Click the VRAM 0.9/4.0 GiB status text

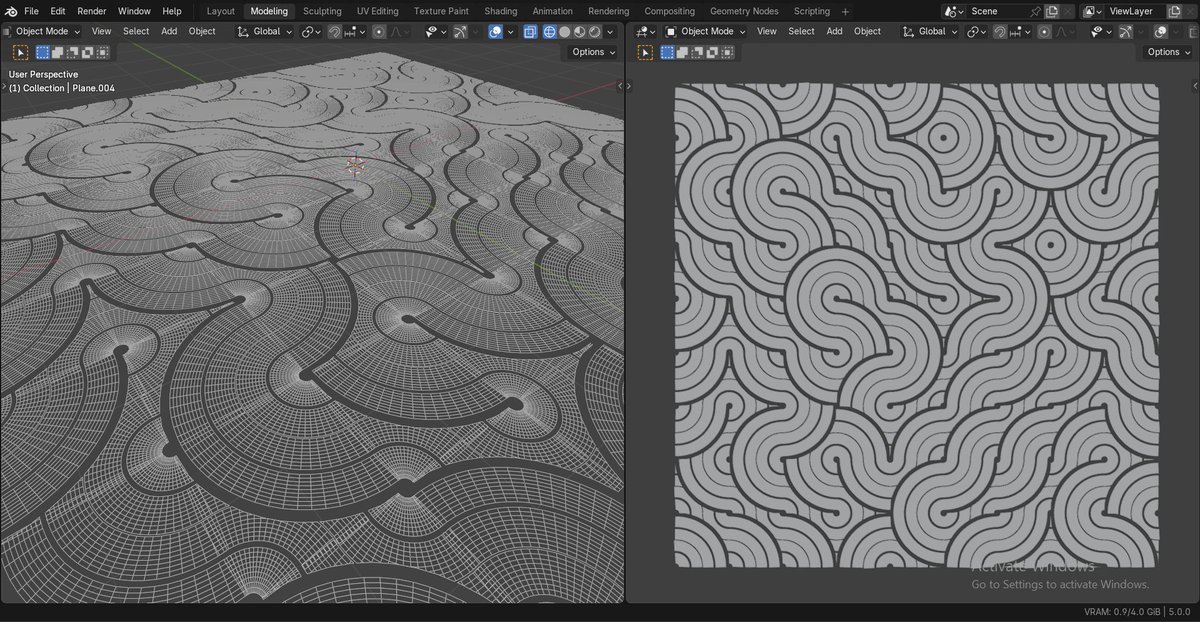click(x=1121, y=612)
